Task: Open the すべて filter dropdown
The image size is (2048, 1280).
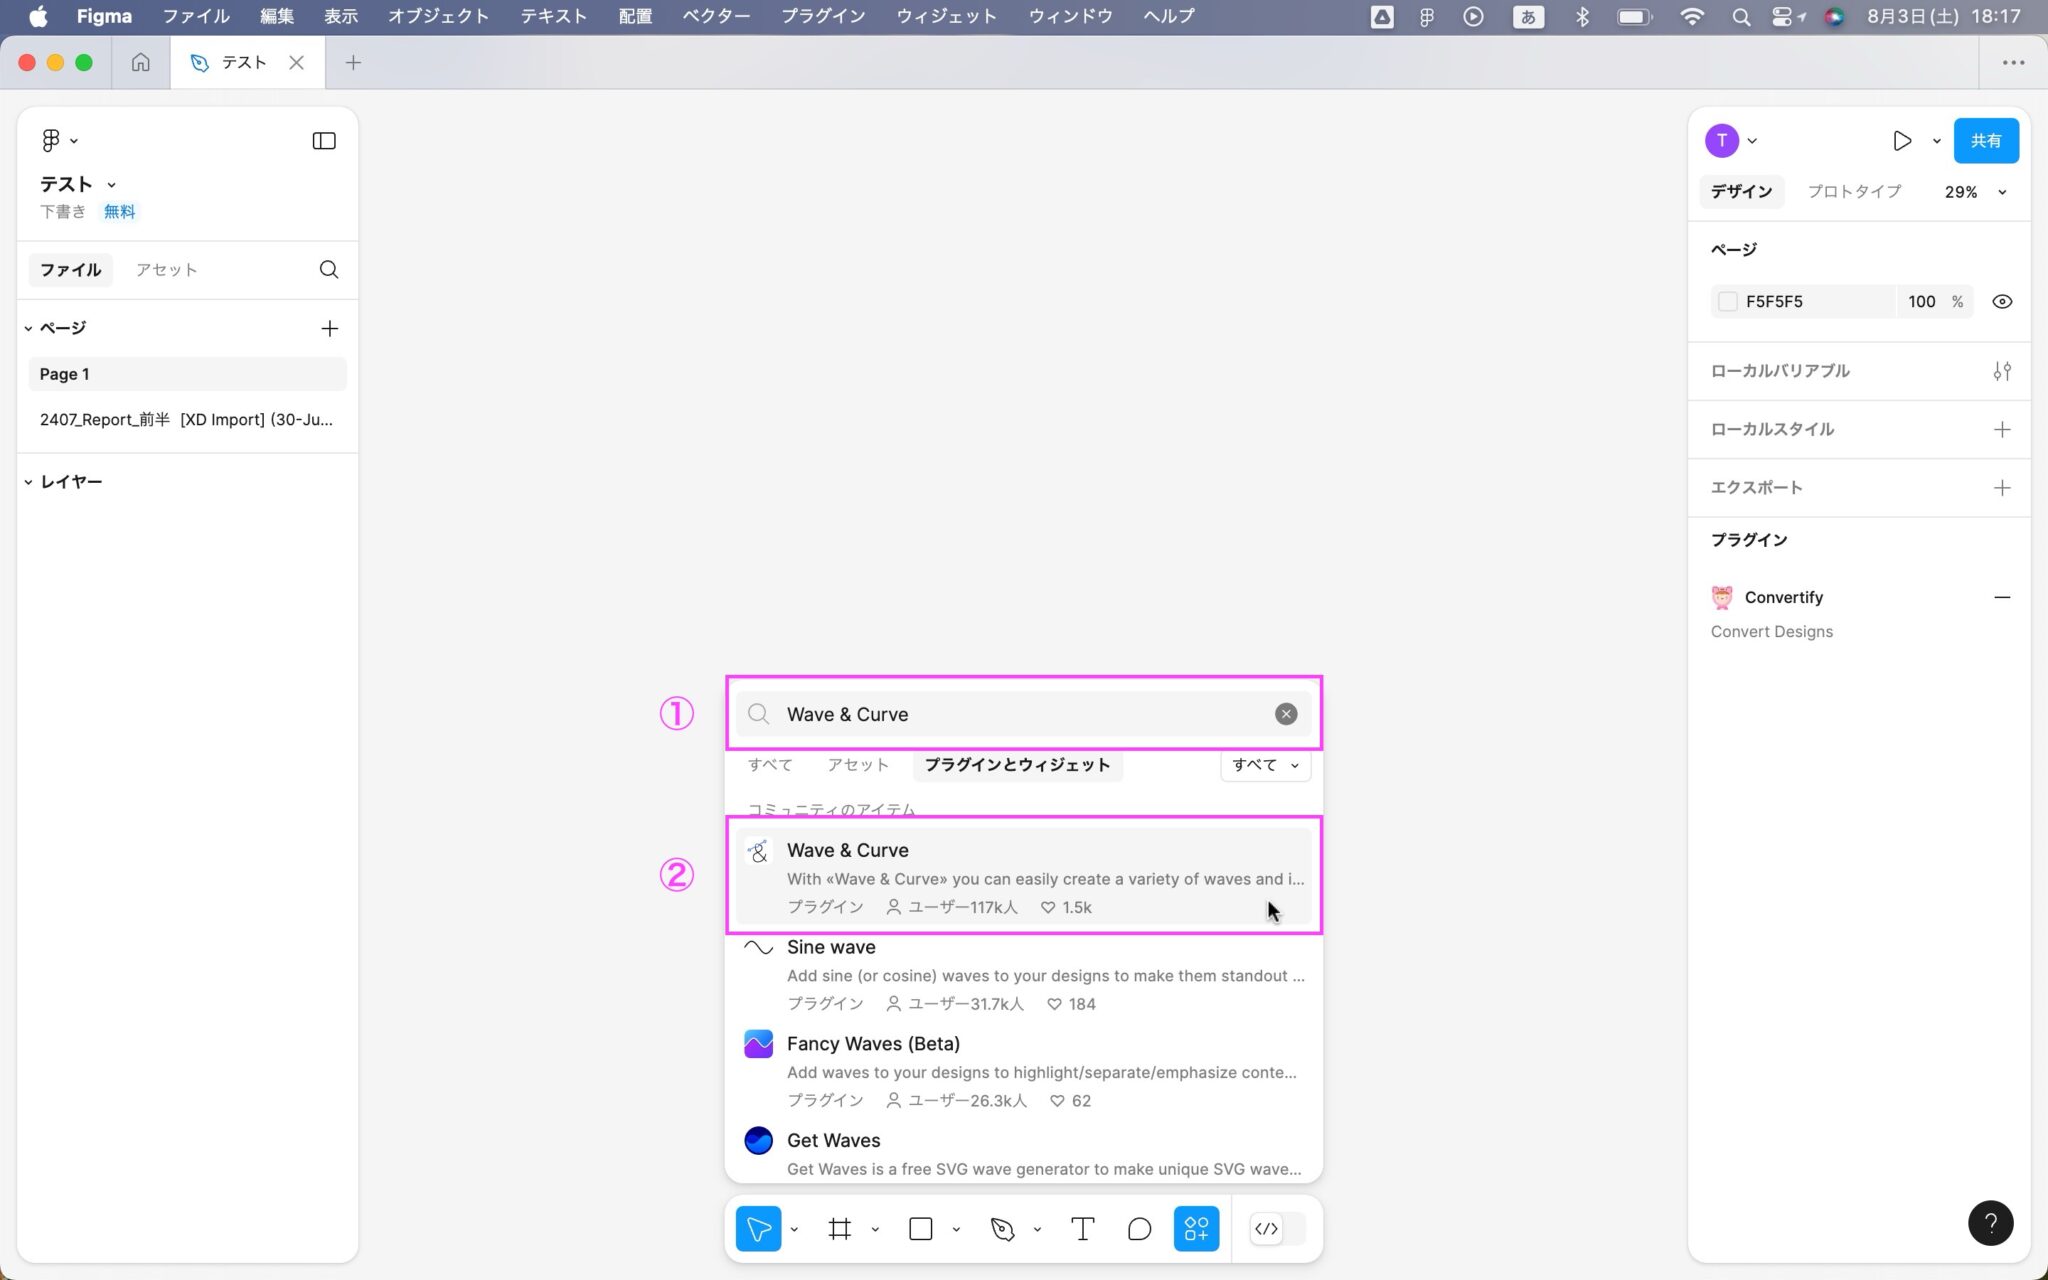Action: pyautogui.click(x=1265, y=765)
